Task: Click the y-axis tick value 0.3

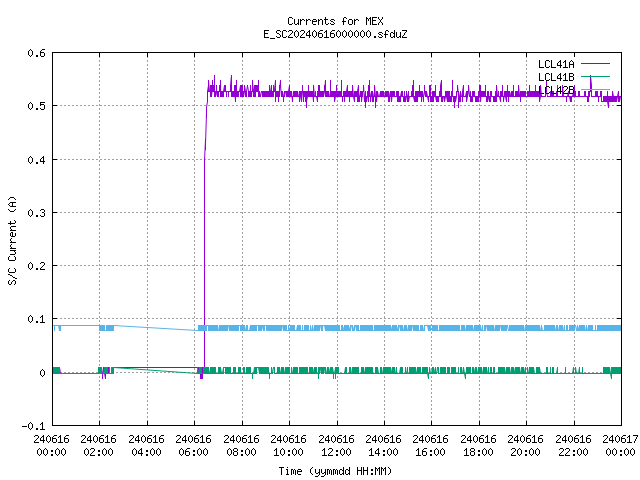Action: tap(36, 213)
